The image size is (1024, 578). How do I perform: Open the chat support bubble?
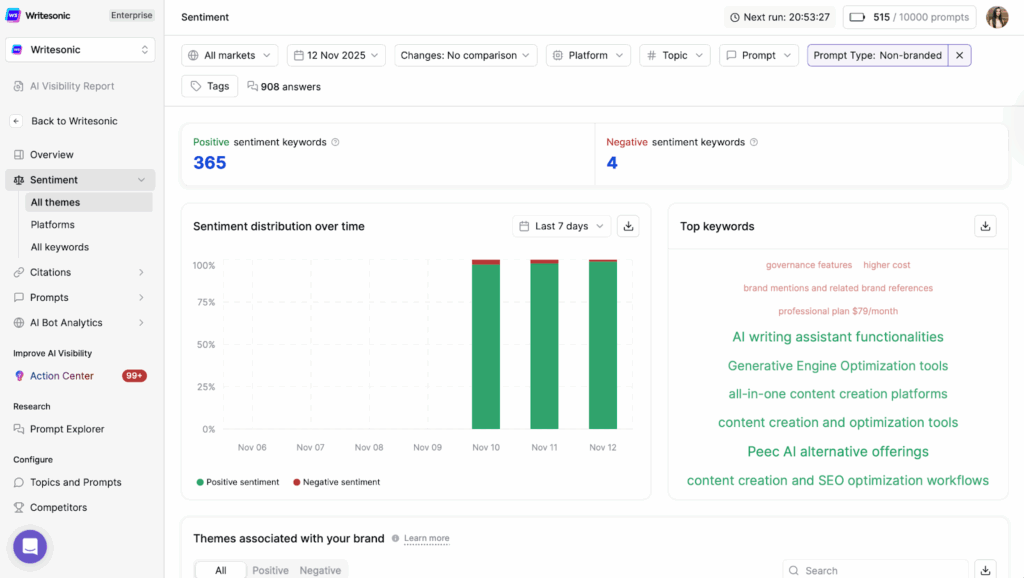point(29,546)
